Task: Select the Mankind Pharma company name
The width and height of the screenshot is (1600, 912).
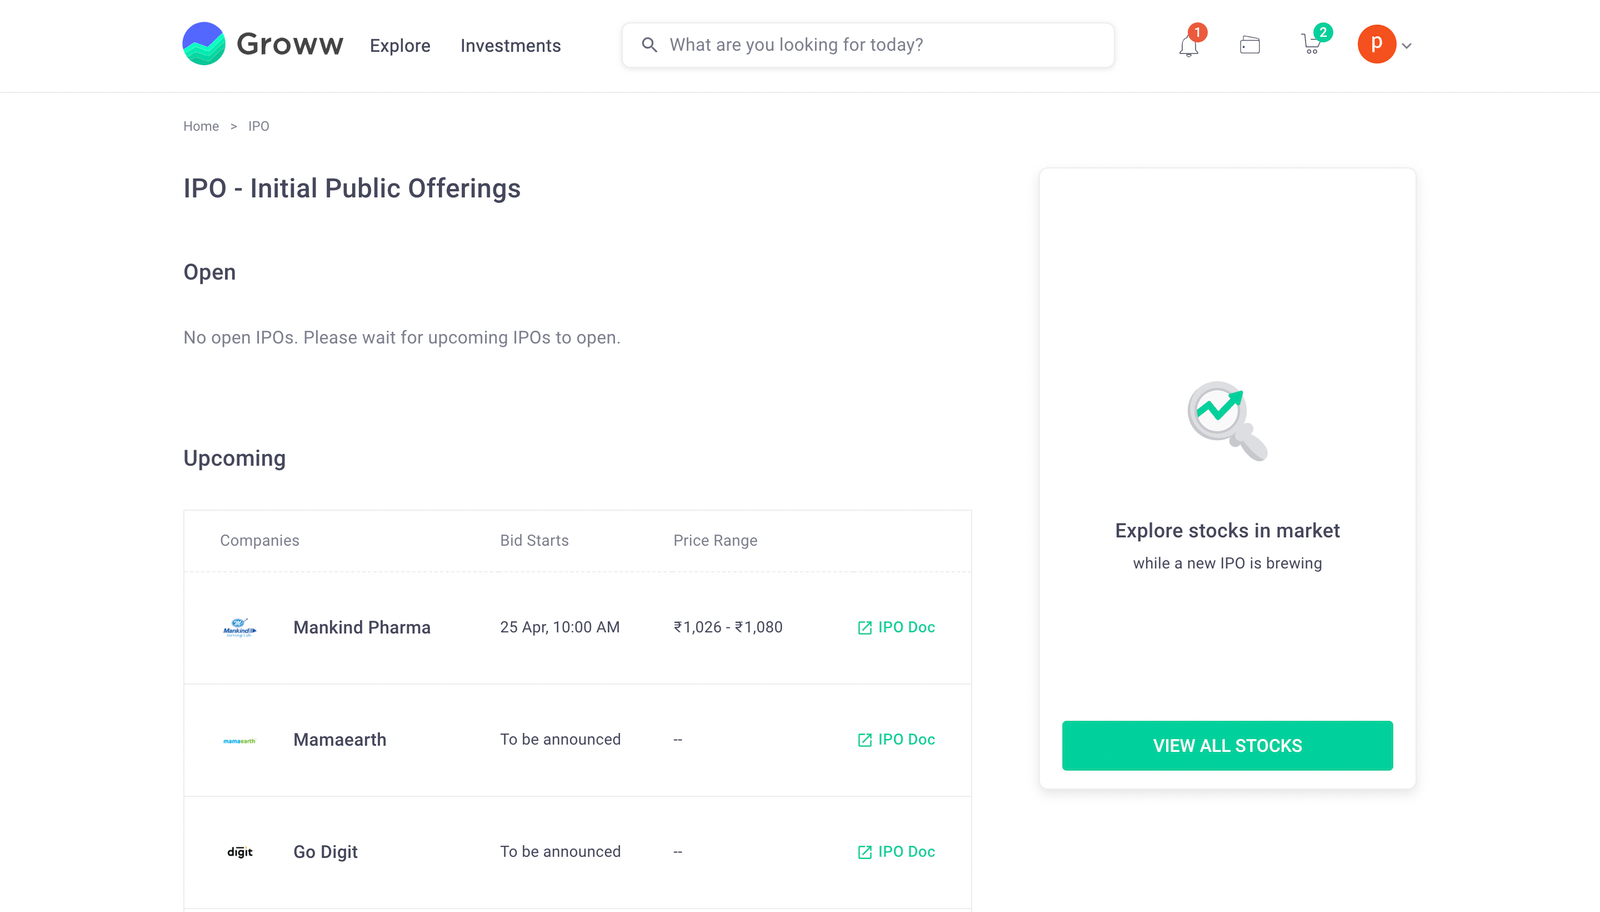Action: [362, 627]
